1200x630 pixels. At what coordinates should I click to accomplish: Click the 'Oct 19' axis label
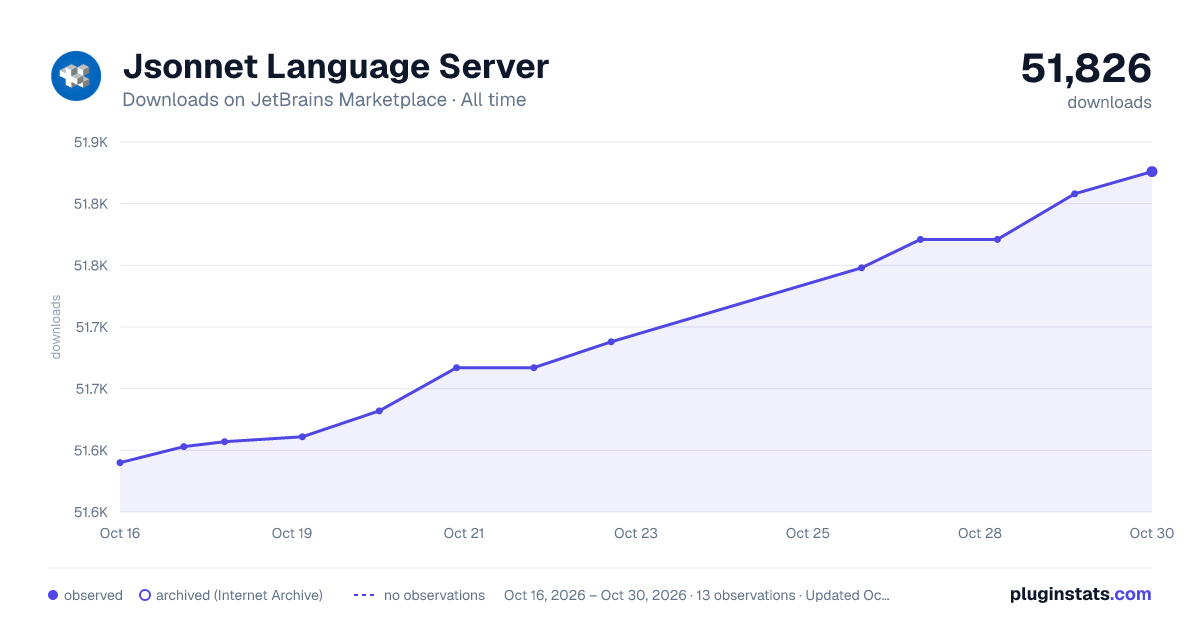point(292,533)
